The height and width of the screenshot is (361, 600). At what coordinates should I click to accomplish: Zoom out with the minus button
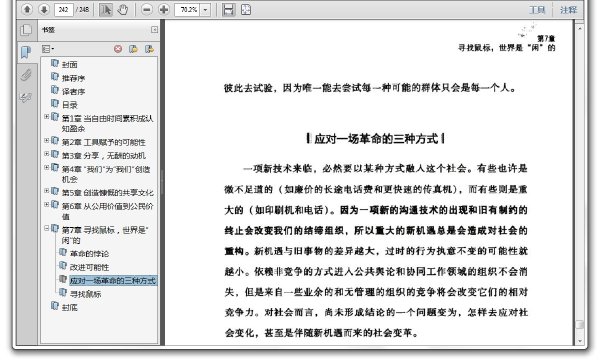point(147,10)
